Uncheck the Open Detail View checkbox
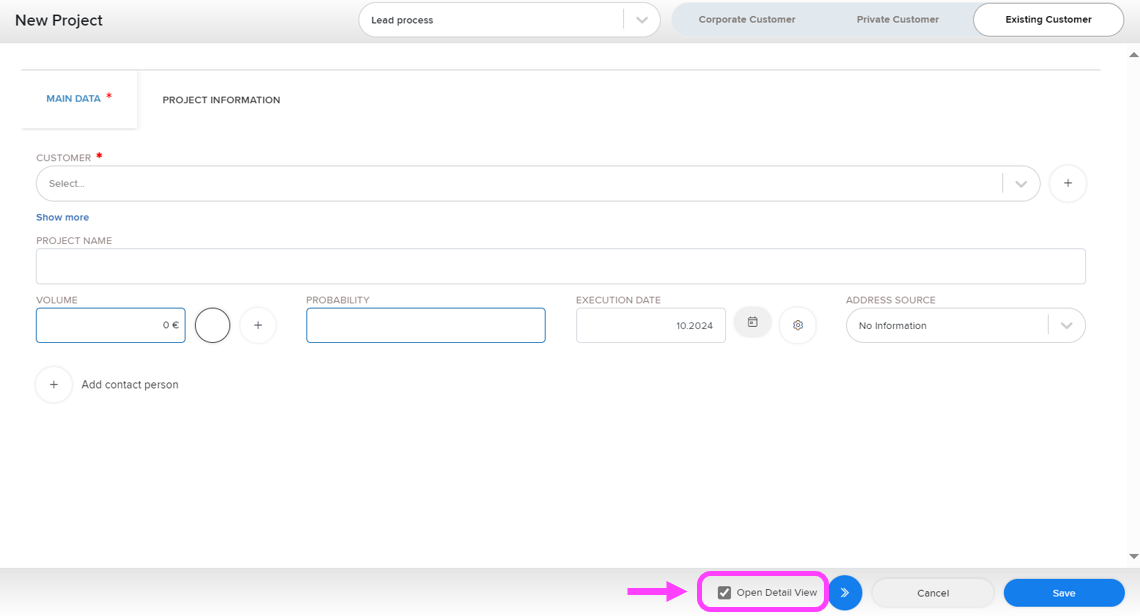Screen dimensions: 1140x616 pos(724,593)
